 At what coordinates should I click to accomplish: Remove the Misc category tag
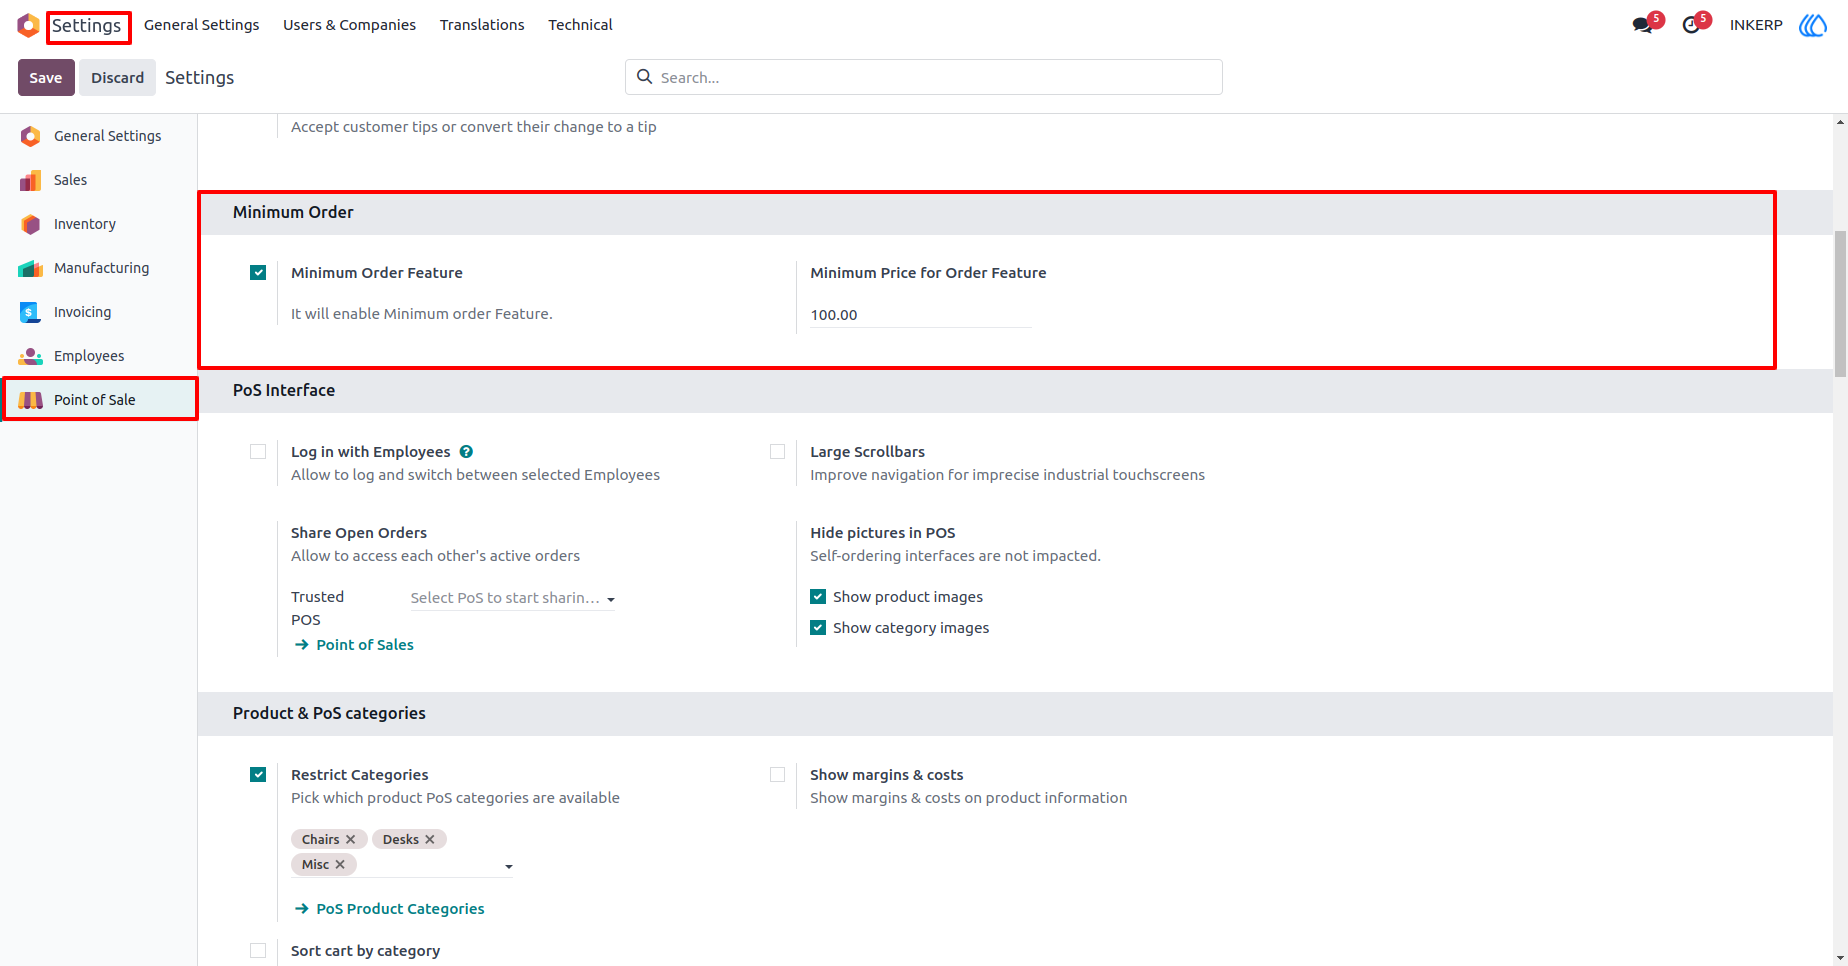click(x=340, y=865)
